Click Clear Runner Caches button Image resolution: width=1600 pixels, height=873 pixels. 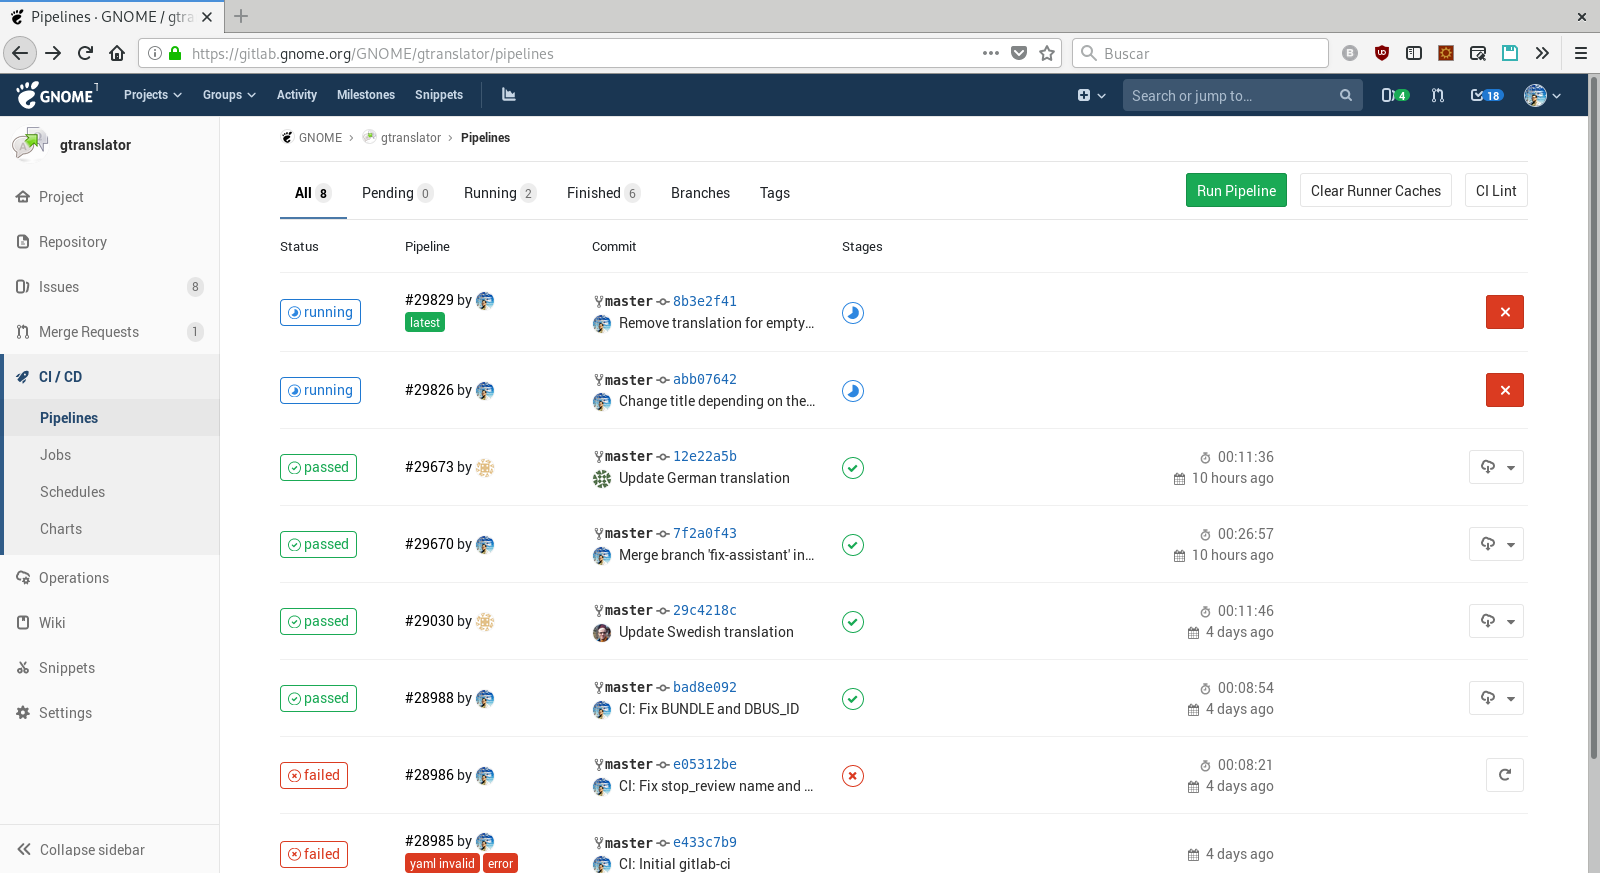1376,191
